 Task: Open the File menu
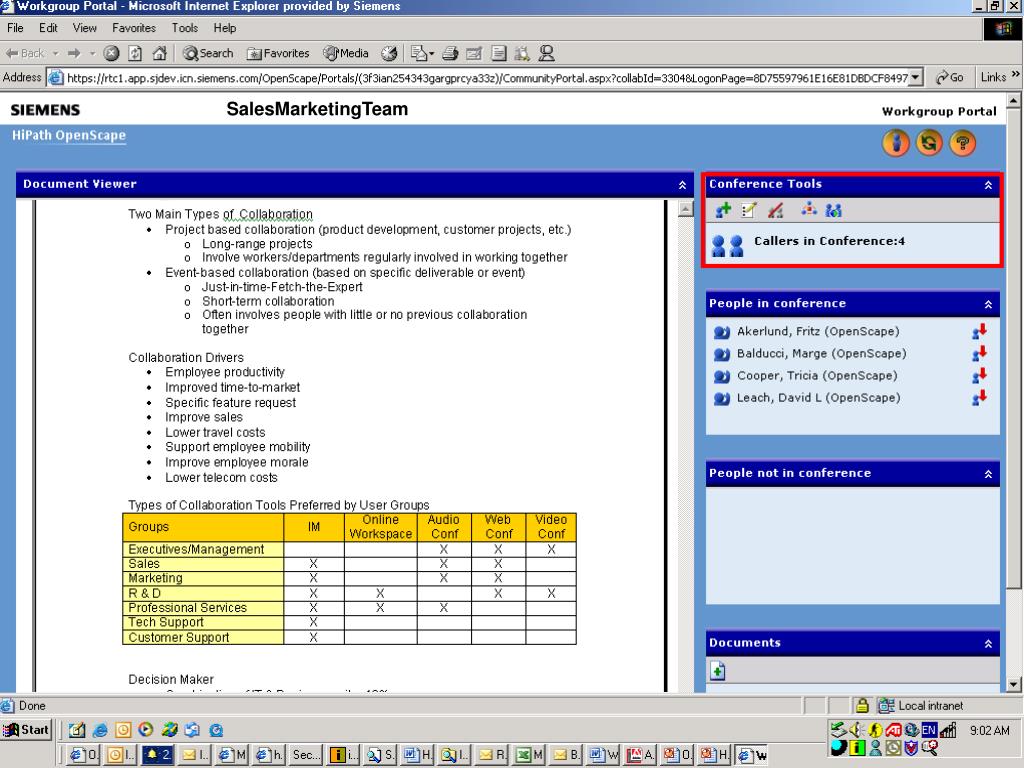pyautogui.click(x=15, y=28)
